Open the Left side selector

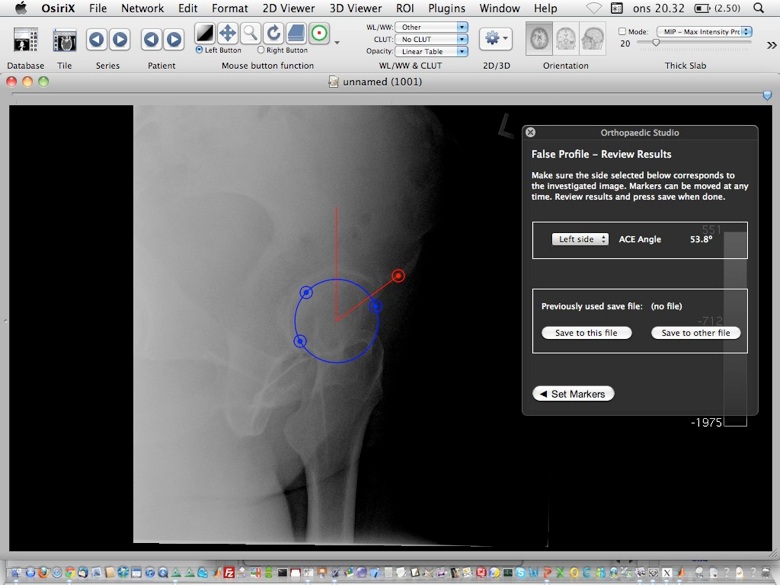pos(580,239)
